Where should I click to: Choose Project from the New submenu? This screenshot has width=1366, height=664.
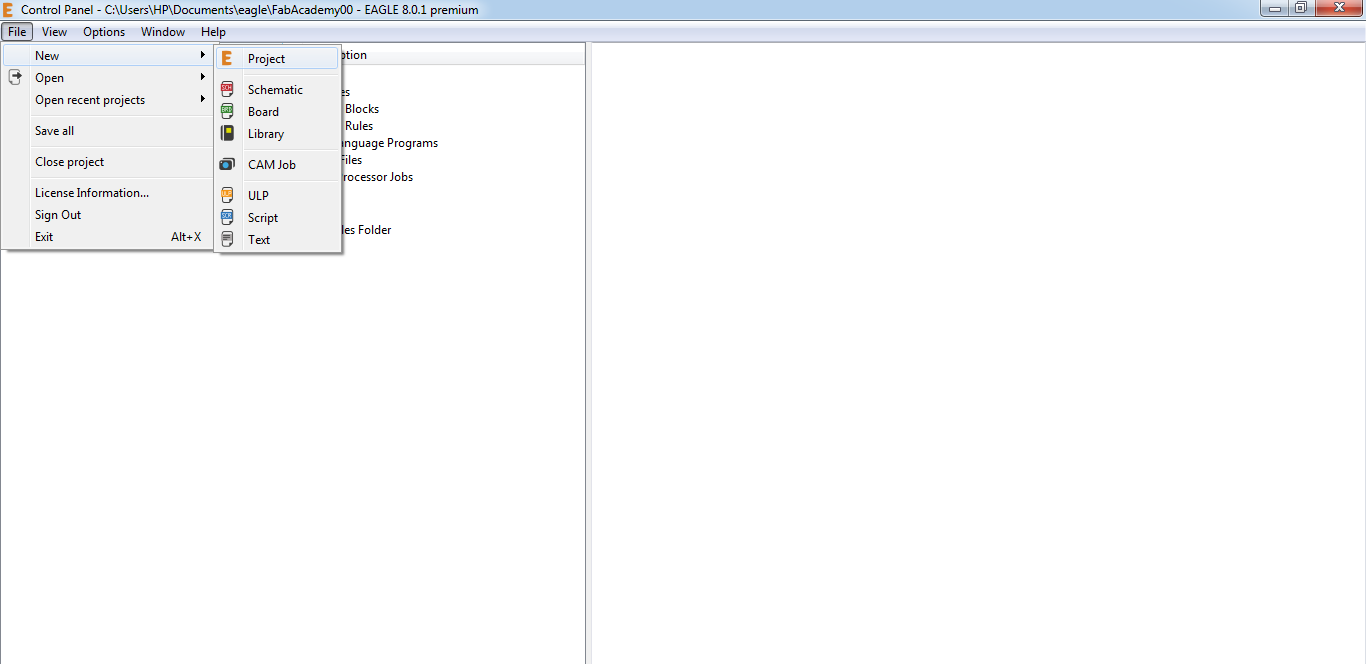[279, 59]
